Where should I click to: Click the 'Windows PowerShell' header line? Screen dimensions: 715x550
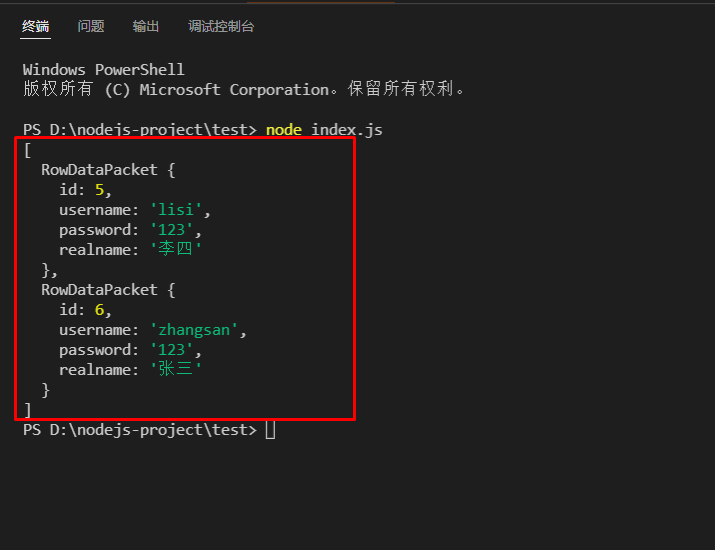pos(104,70)
